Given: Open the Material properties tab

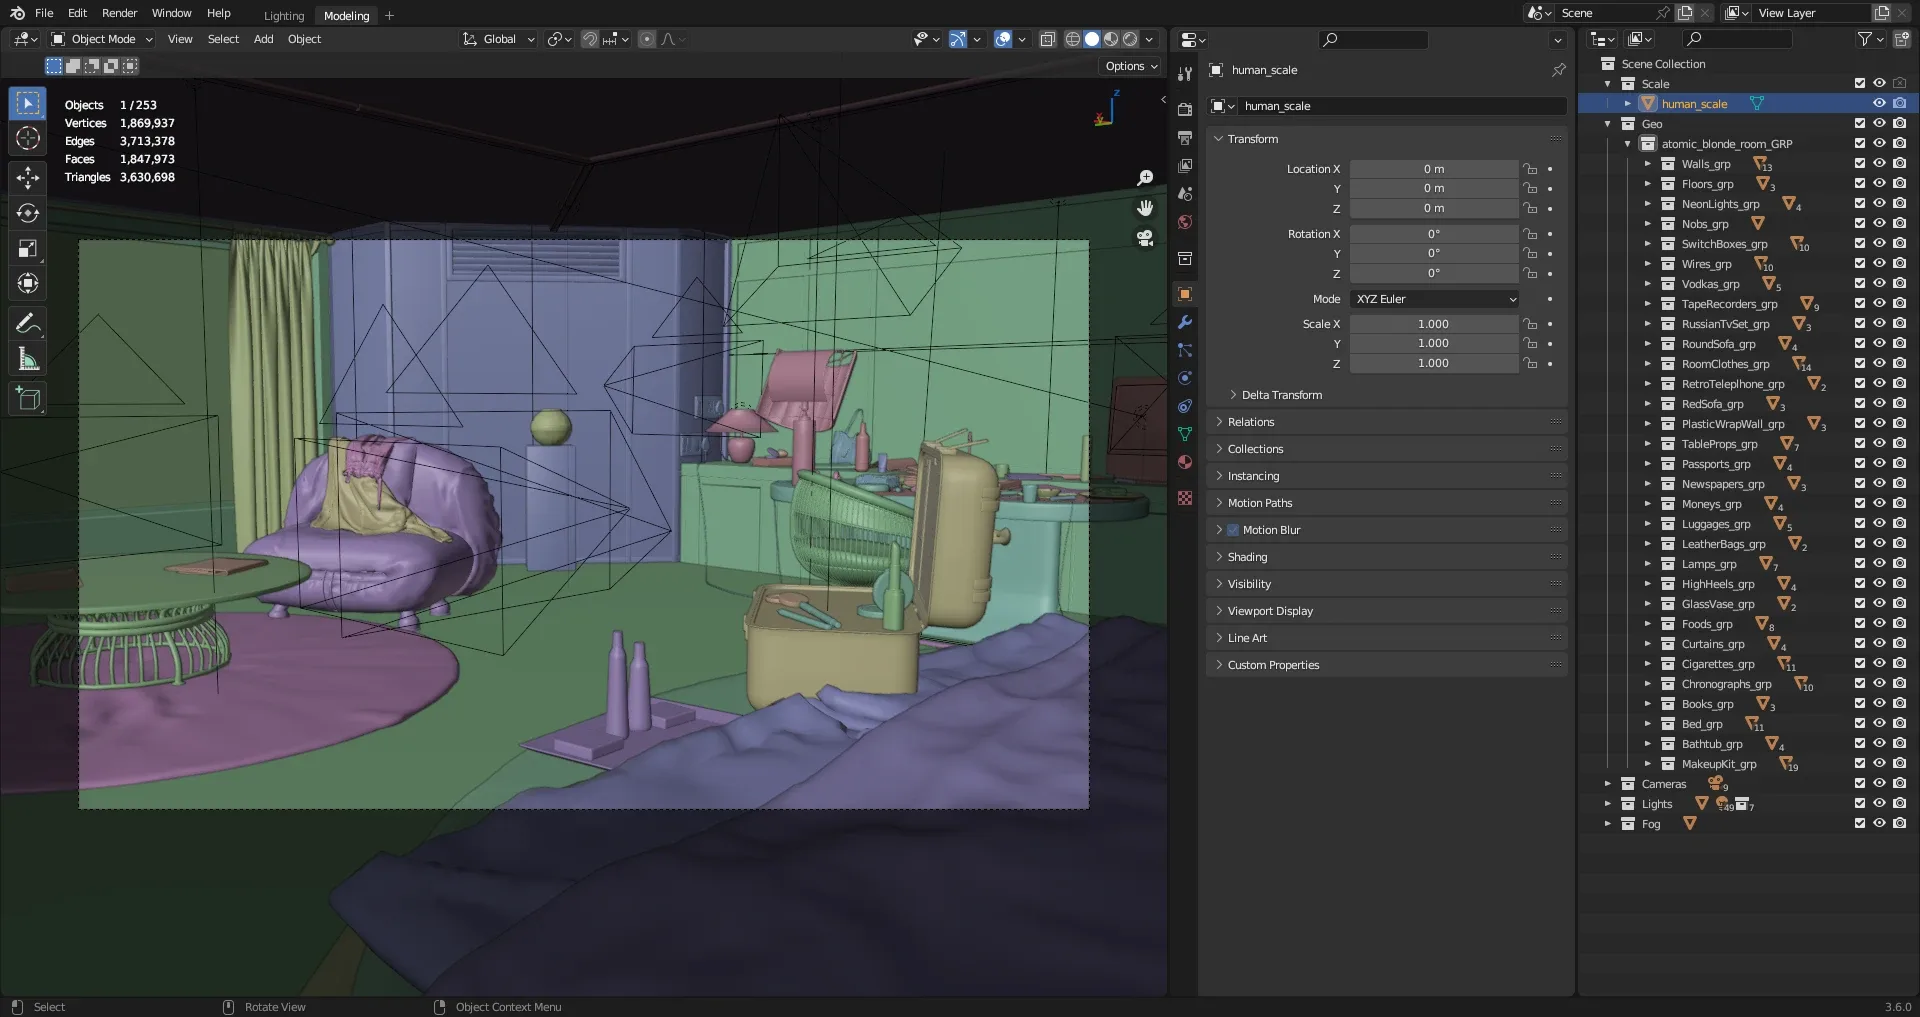Looking at the screenshot, I should [x=1185, y=462].
